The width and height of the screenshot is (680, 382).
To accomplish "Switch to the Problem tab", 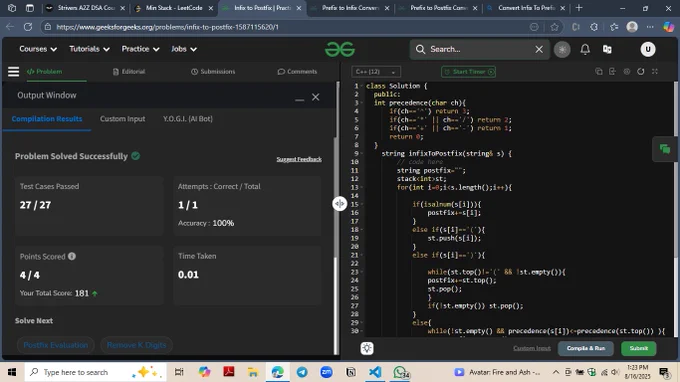I will (45, 72).
